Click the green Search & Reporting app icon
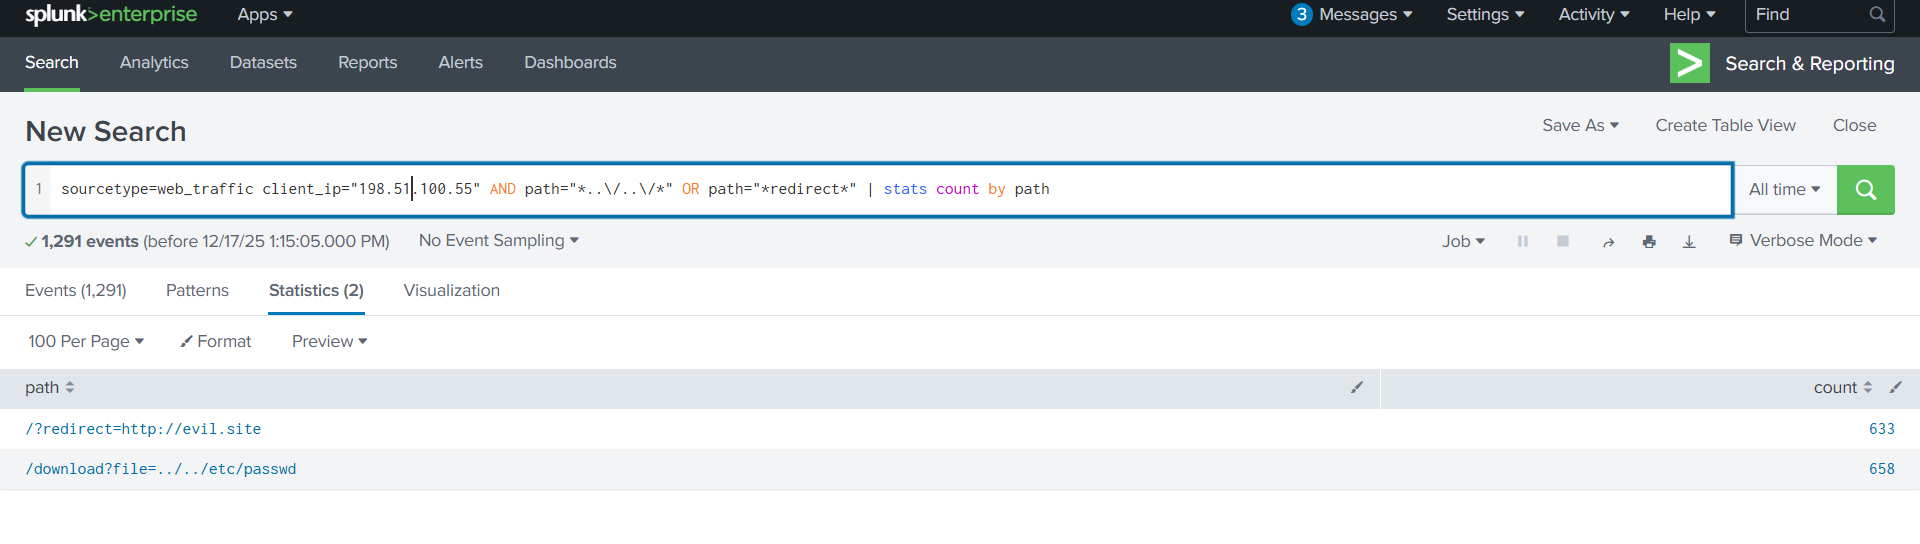 pos(1689,63)
